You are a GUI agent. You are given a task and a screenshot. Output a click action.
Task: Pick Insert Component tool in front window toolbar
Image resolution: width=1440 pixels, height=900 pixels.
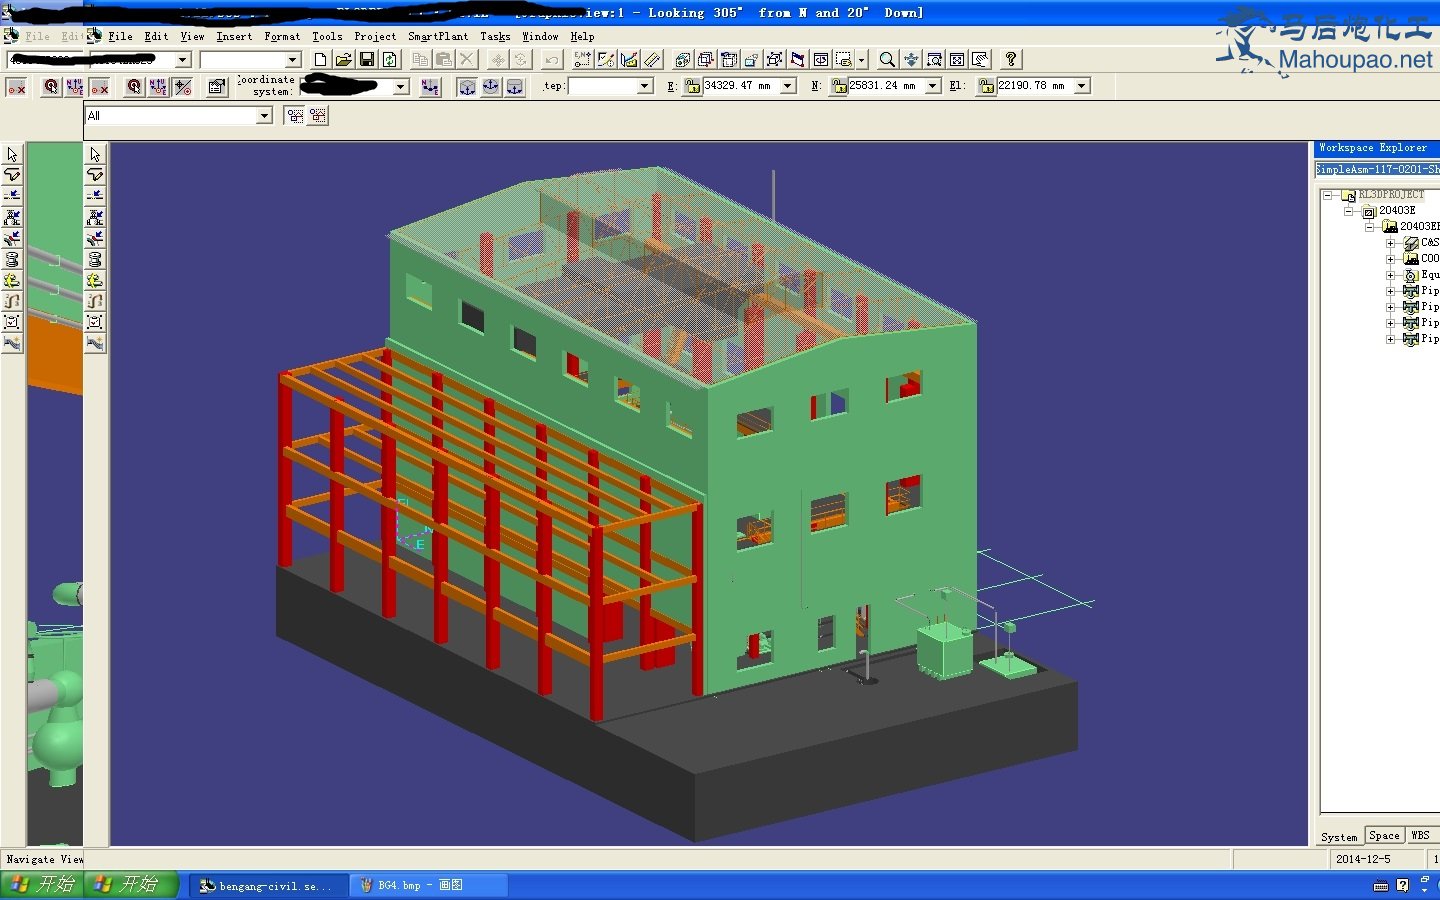point(95,217)
